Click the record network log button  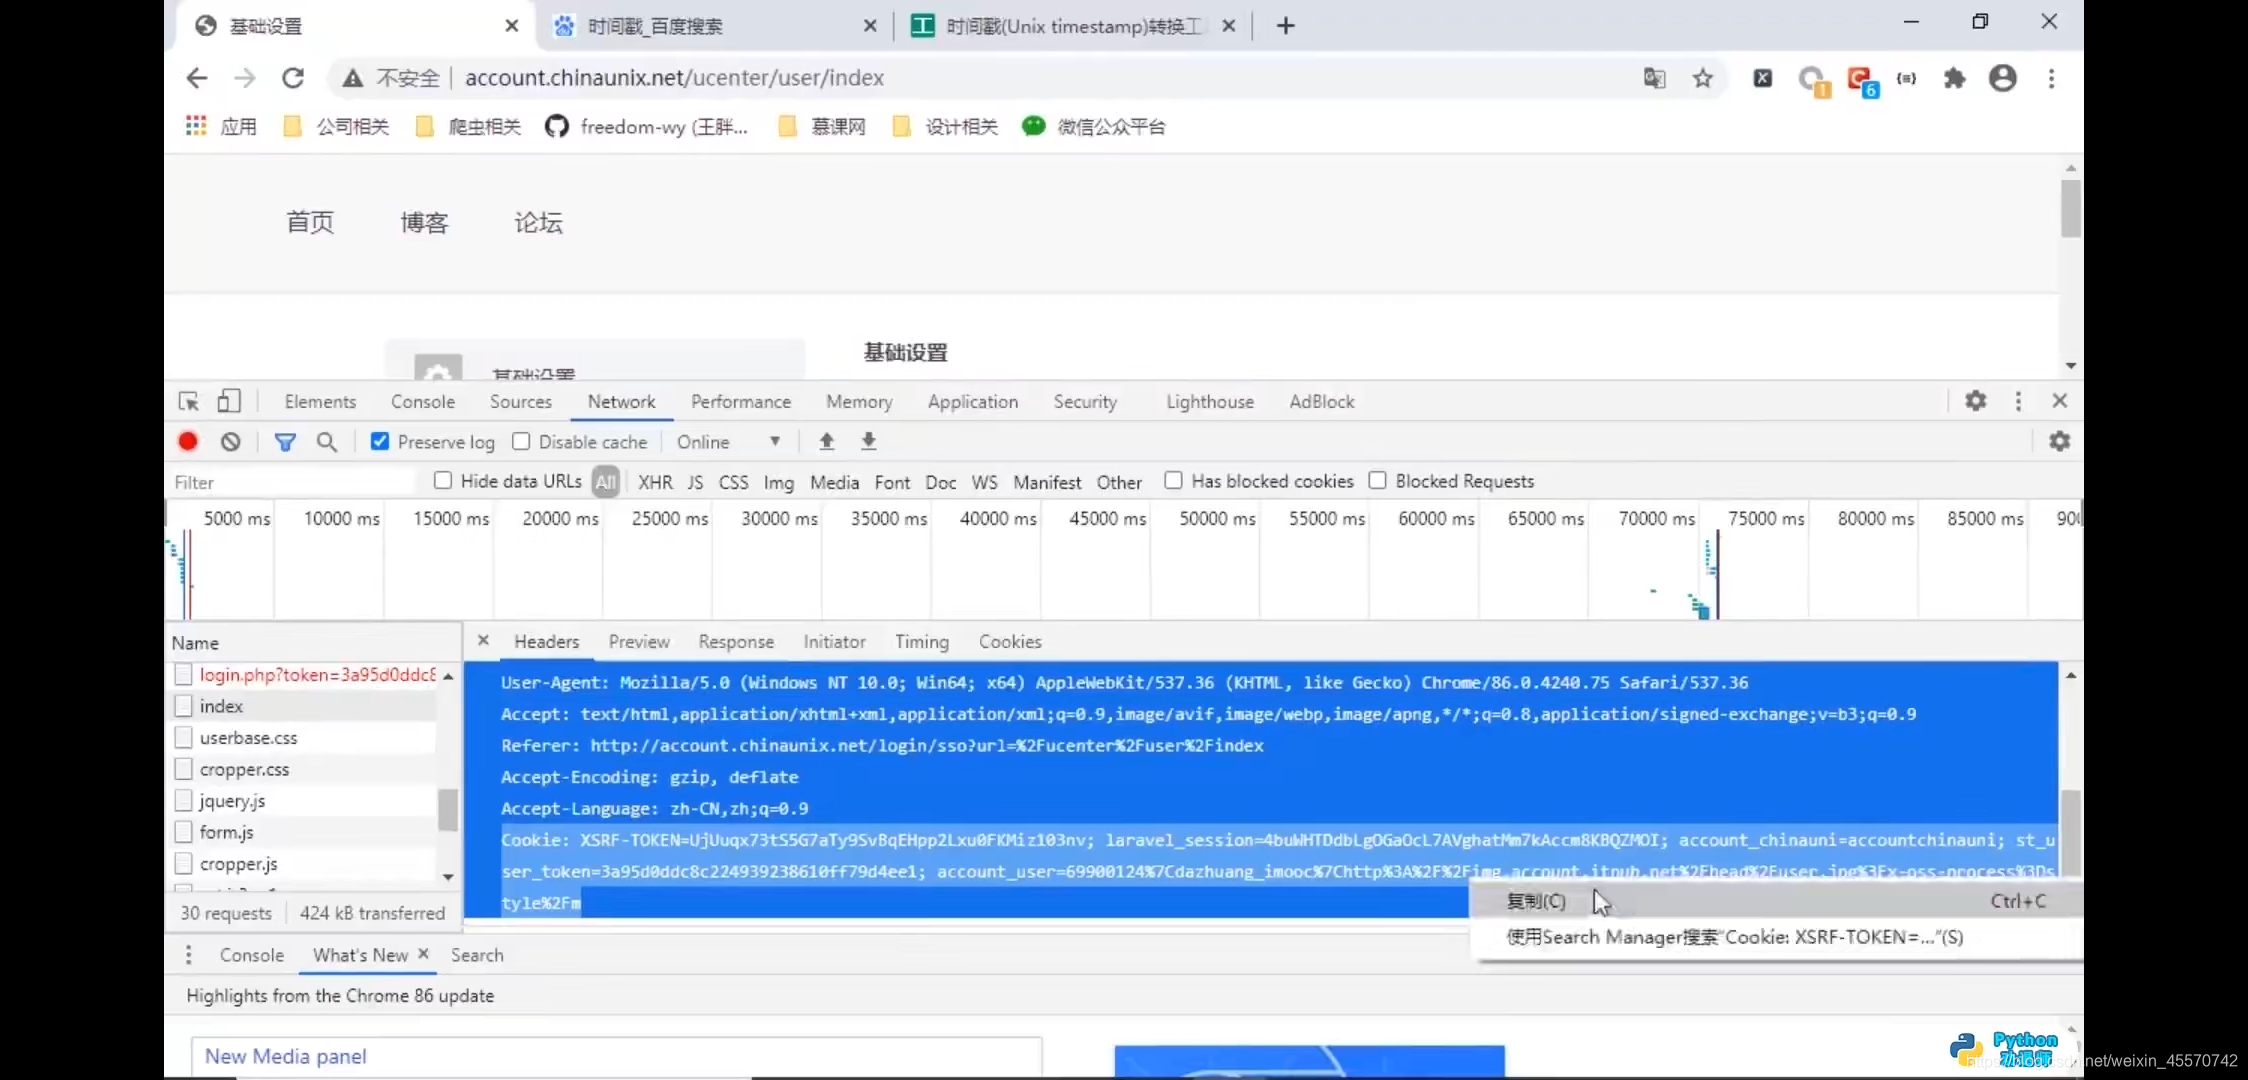pos(188,441)
